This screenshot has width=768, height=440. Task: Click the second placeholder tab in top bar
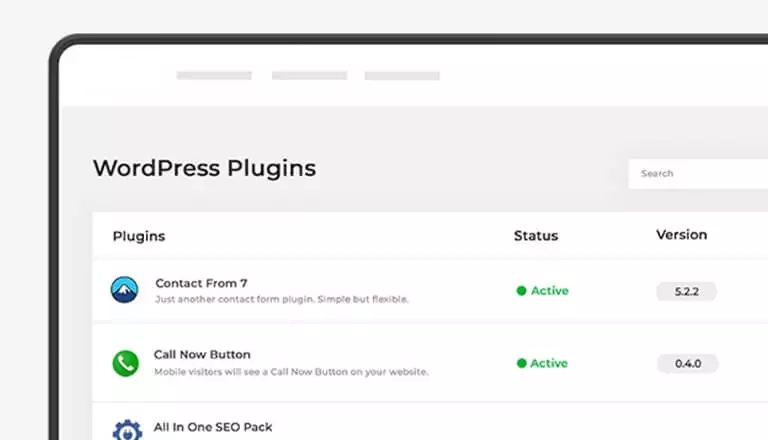310,75
